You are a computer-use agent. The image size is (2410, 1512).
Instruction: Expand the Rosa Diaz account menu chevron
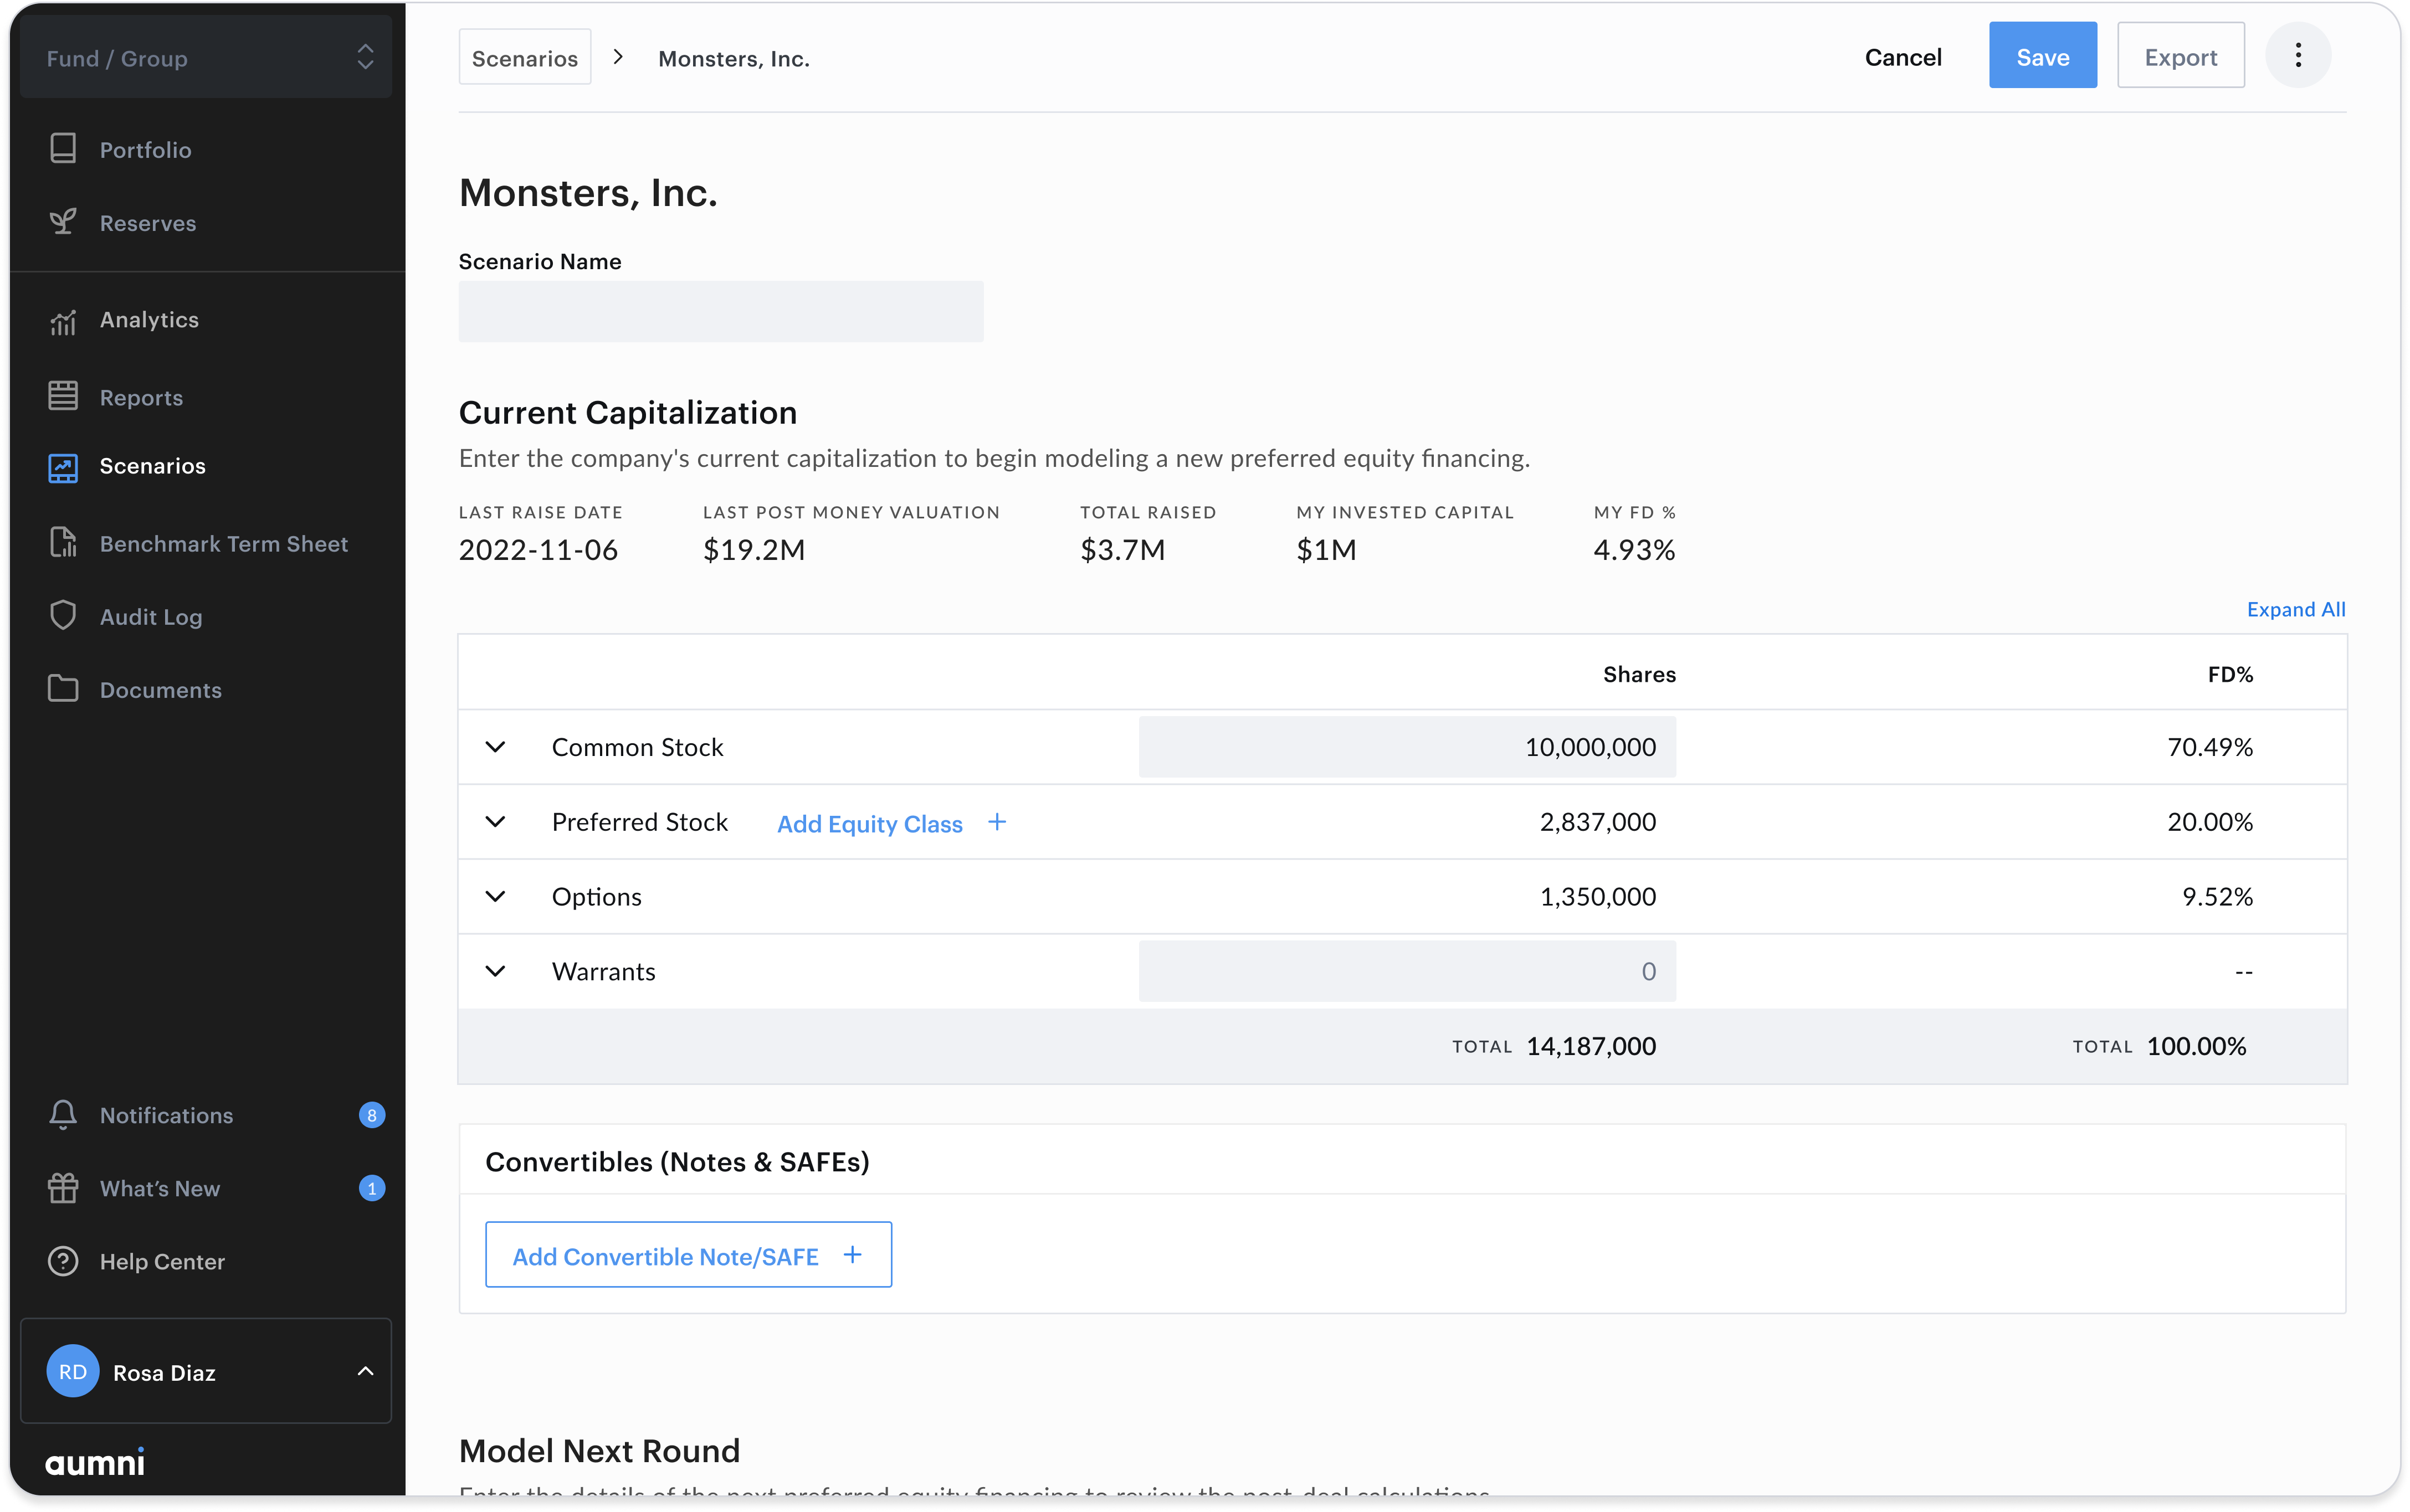[x=366, y=1371]
